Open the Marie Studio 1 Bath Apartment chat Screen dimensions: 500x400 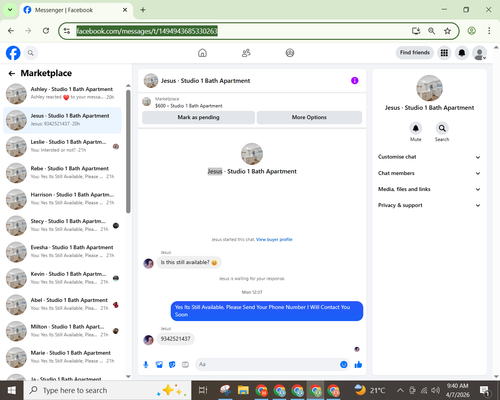point(62,357)
